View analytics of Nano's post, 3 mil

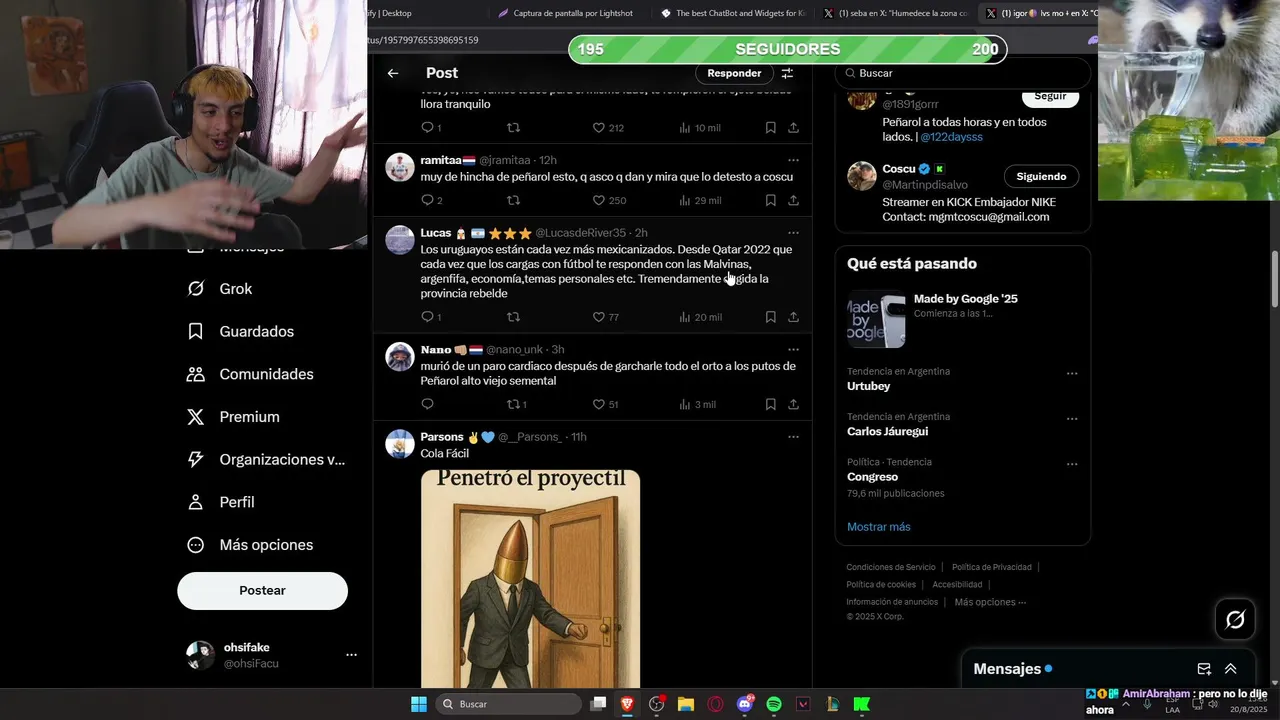click(698, 404)
